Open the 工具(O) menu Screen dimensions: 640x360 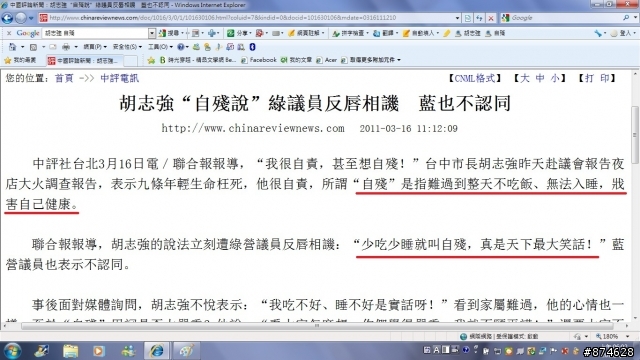(160, 47)
